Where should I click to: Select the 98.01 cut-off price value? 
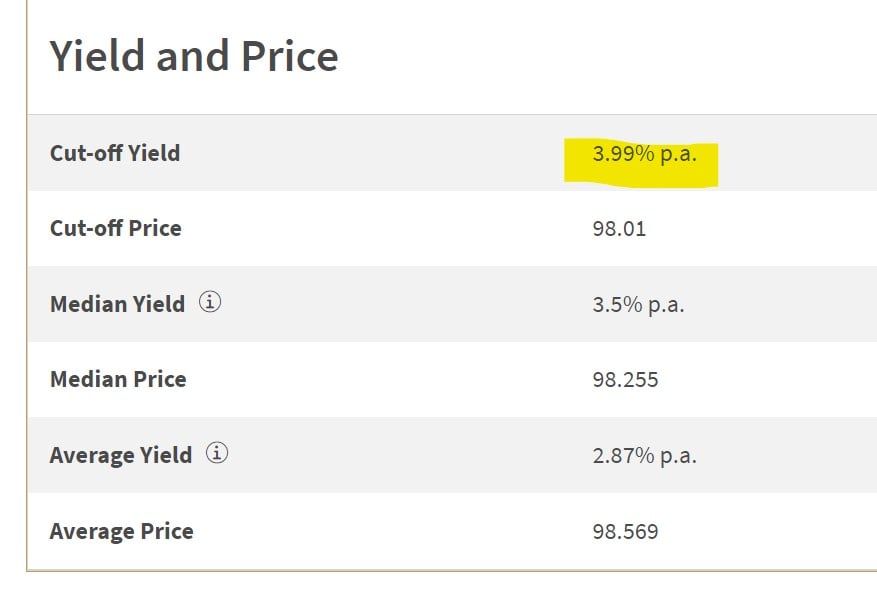[x=619, y=229]
